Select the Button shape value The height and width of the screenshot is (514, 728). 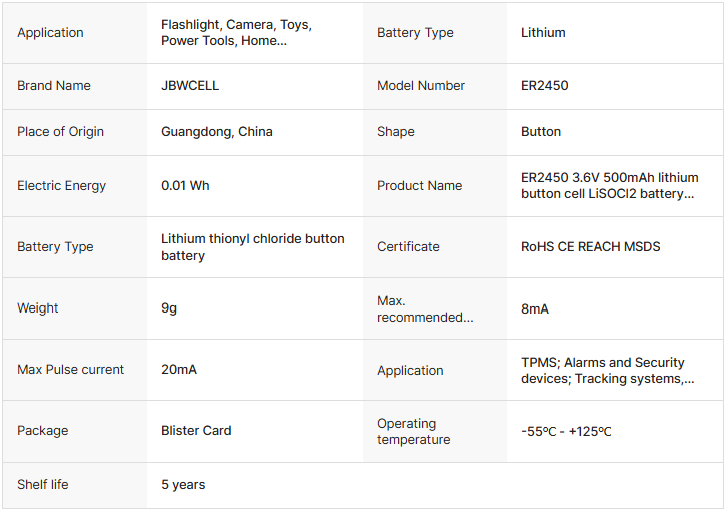coord(541,132)
